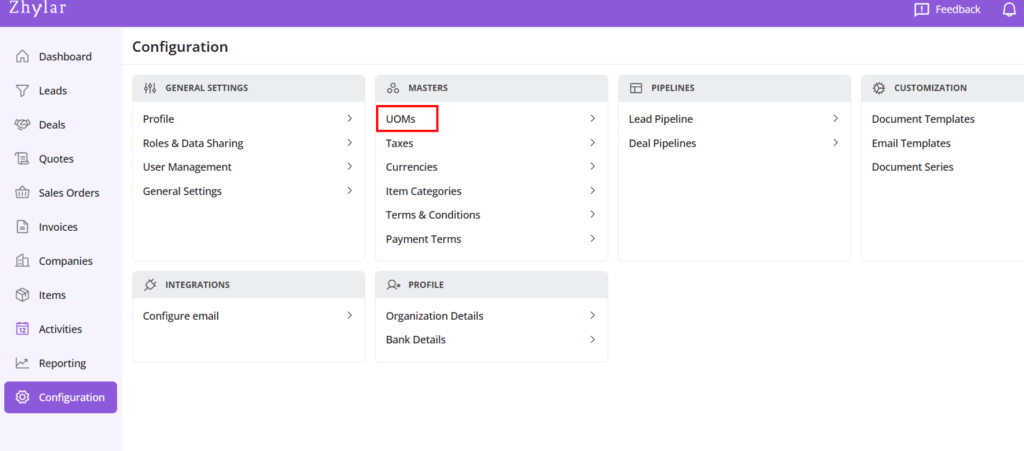The width and height of the screenshot is (1024, 451).
Task: Click the notification bell icon
Action: (1008, 9)
